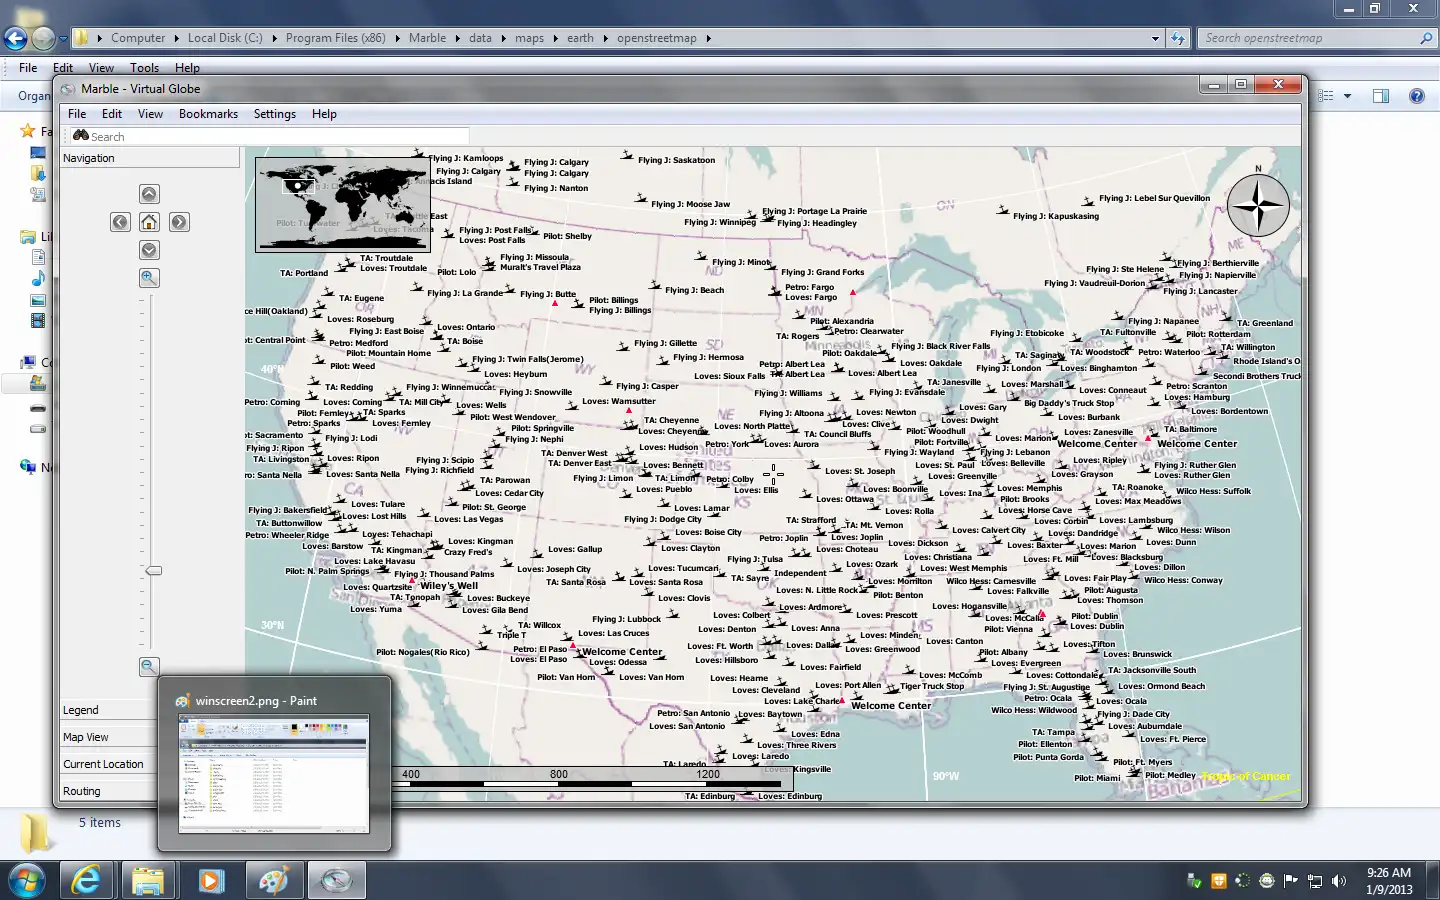
Task: Click the Explorer change view icon
Action: coord(1326,96)
